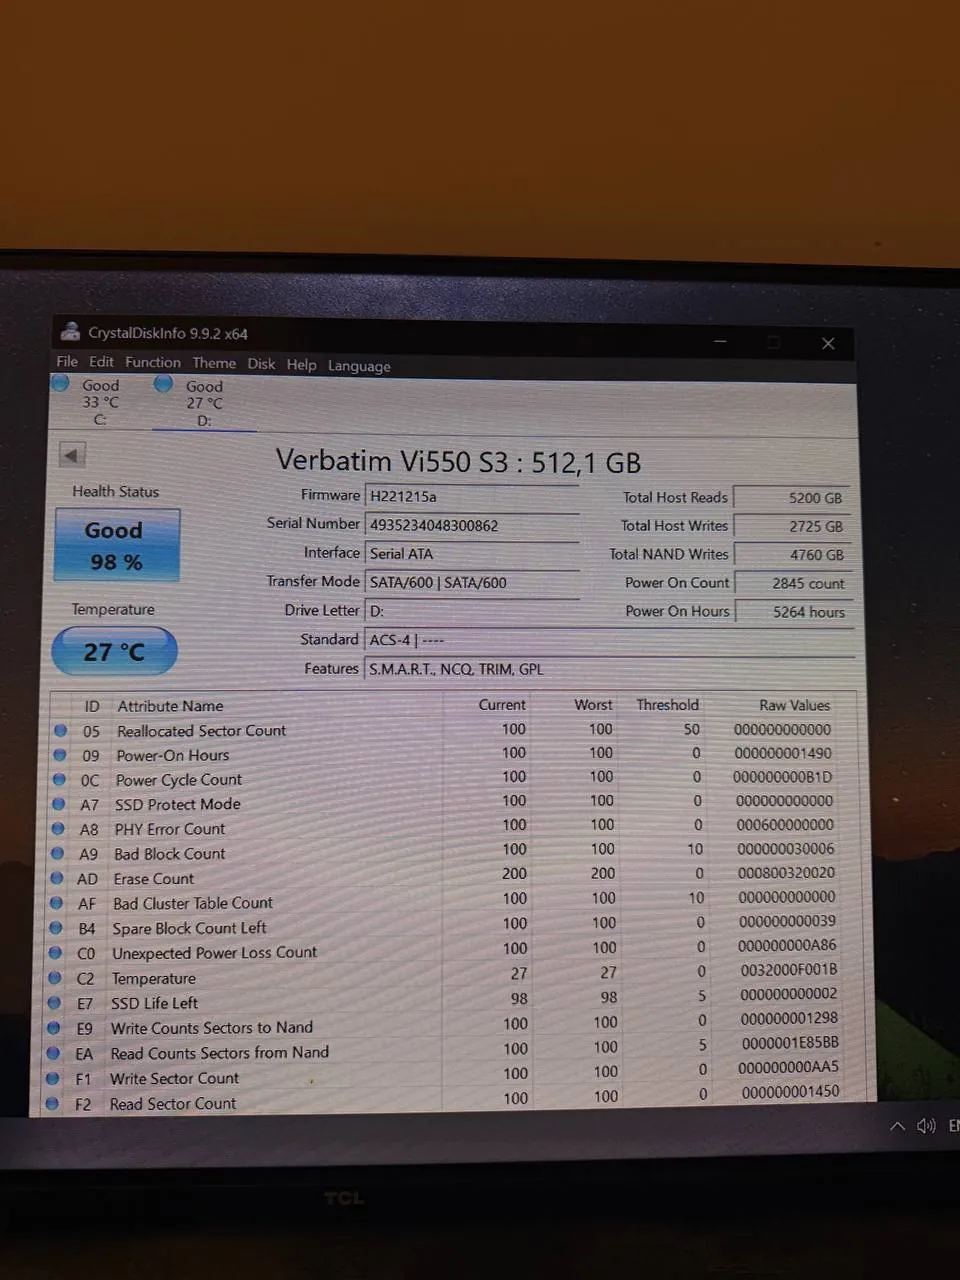Show hidden icons in system tray
960x1280 pixels.
[x=897, y=1126]
